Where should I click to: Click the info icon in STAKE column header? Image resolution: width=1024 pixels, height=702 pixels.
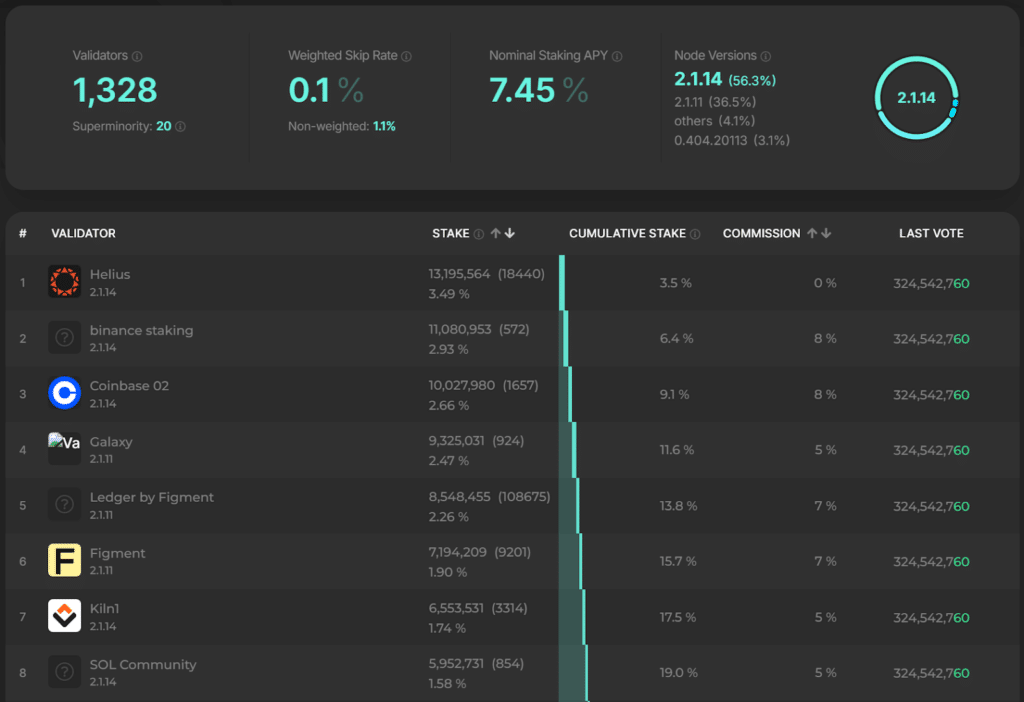pyautogui.click(x=479, y=234)
